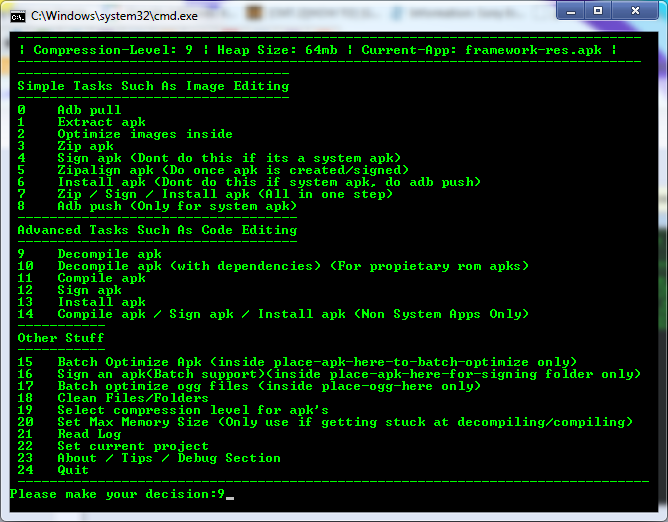Click the cmd.exe icon in title bar

click(18, 17)
